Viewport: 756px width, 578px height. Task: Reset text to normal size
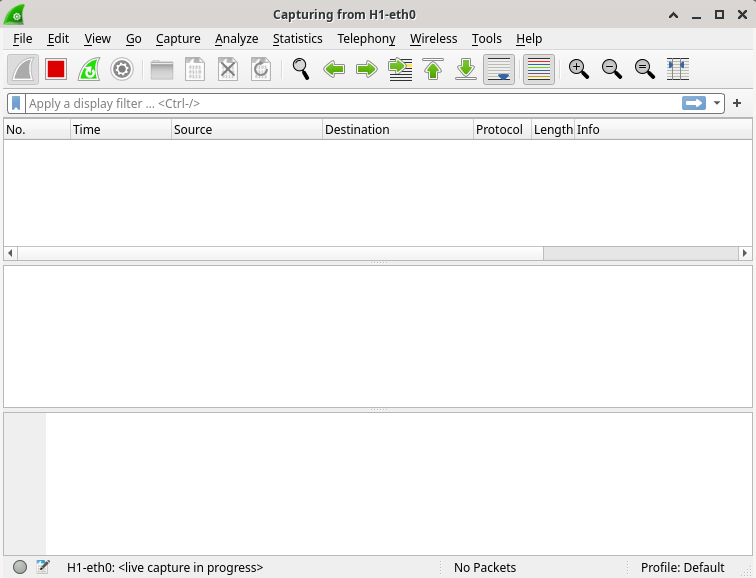coord(645,69)
